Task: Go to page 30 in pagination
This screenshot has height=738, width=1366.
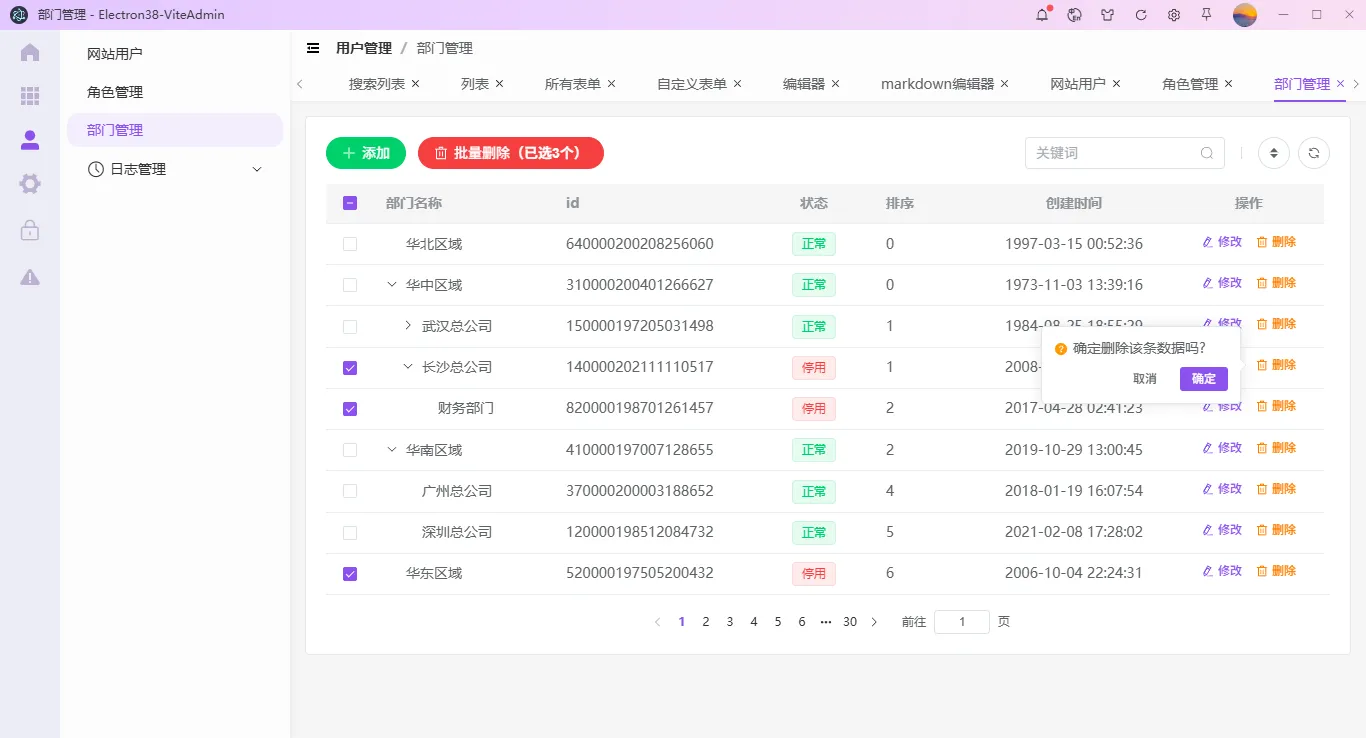Action: pos(850,622)
